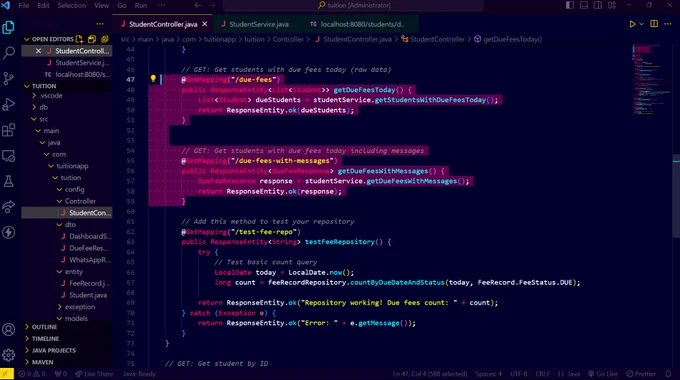Screen dimensions: 680x380
Task: Open editor More Actions ellipsis
Action: pos(668,24)
